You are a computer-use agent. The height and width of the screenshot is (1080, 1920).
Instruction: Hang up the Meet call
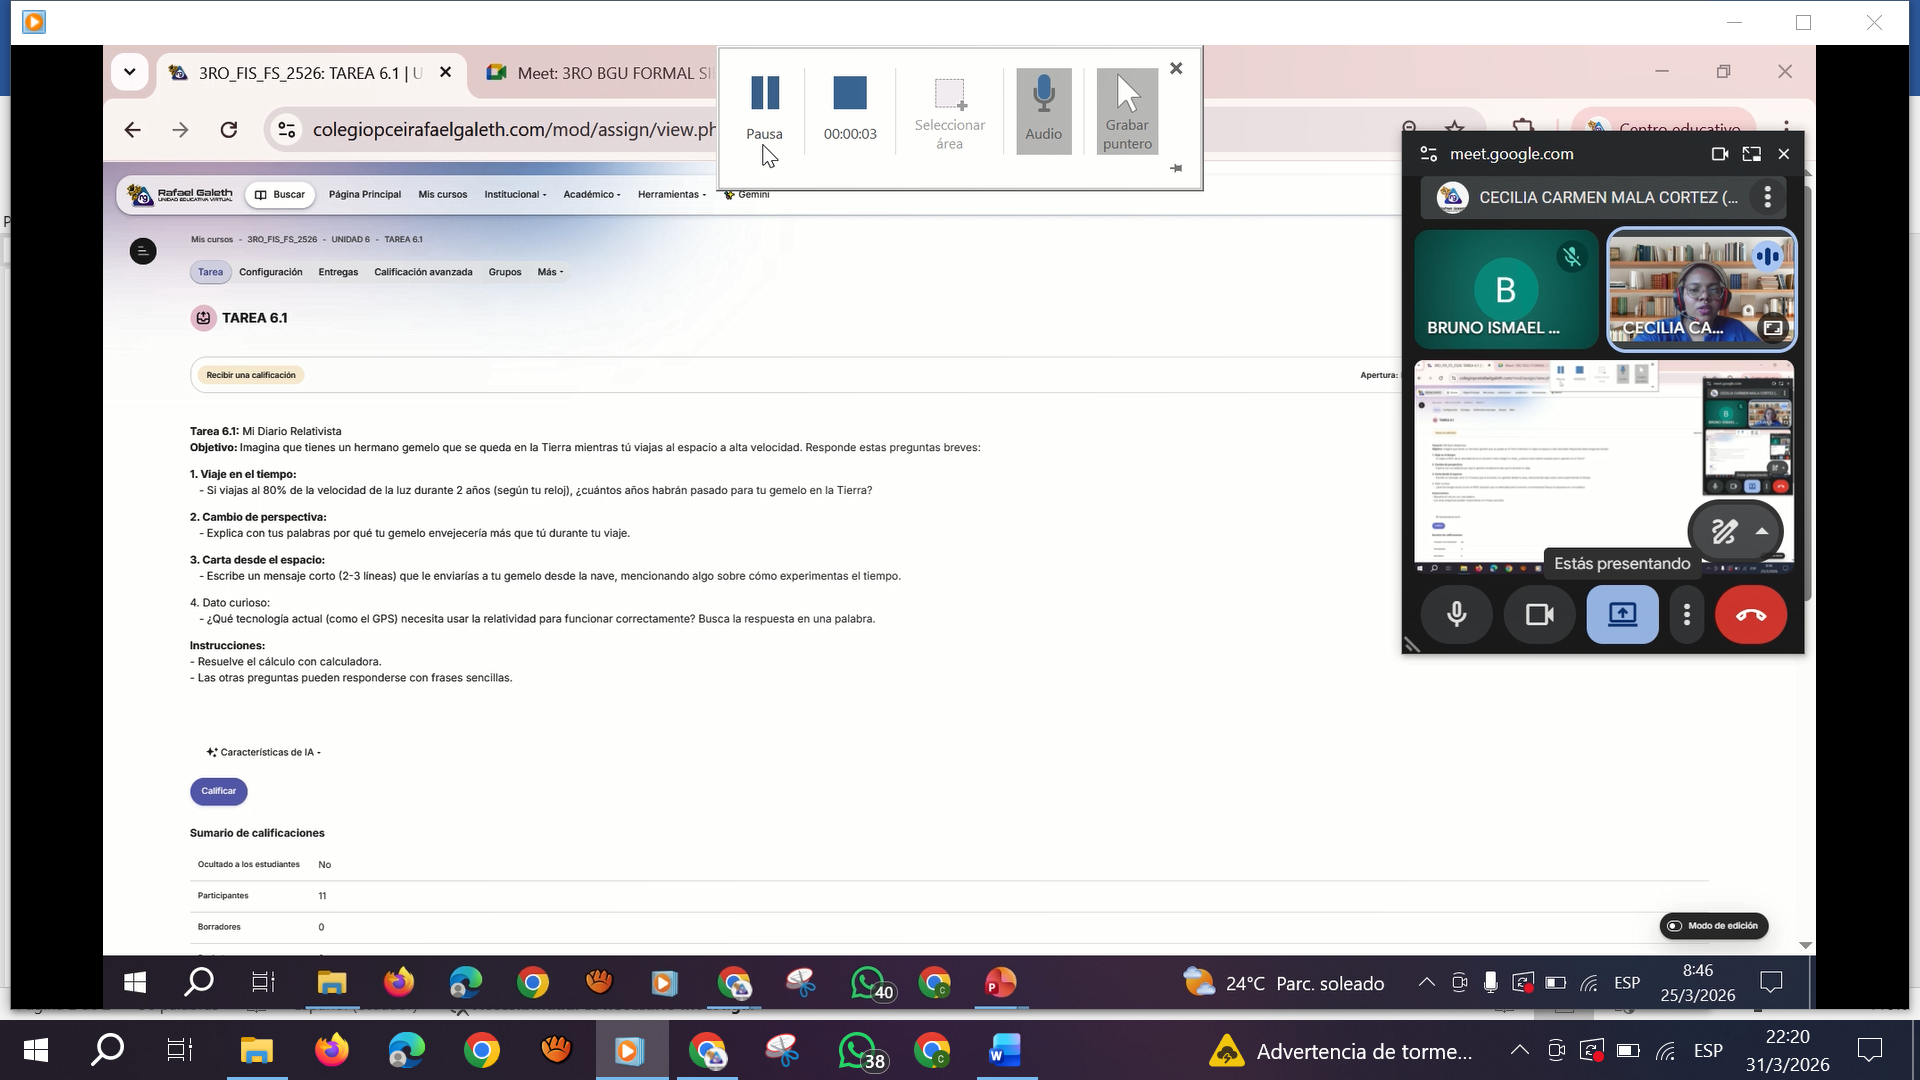tap(1750, 615)
